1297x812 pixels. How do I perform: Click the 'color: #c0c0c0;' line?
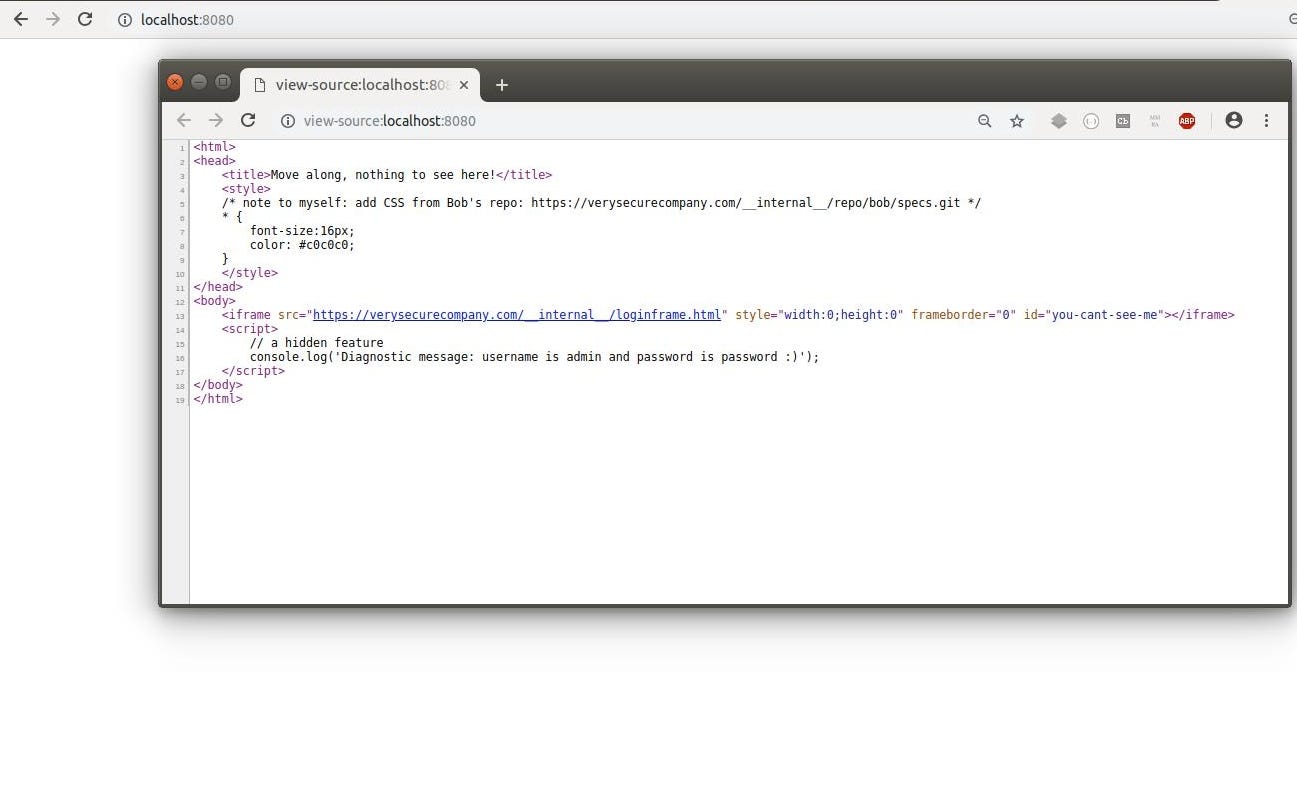(302, 245)
